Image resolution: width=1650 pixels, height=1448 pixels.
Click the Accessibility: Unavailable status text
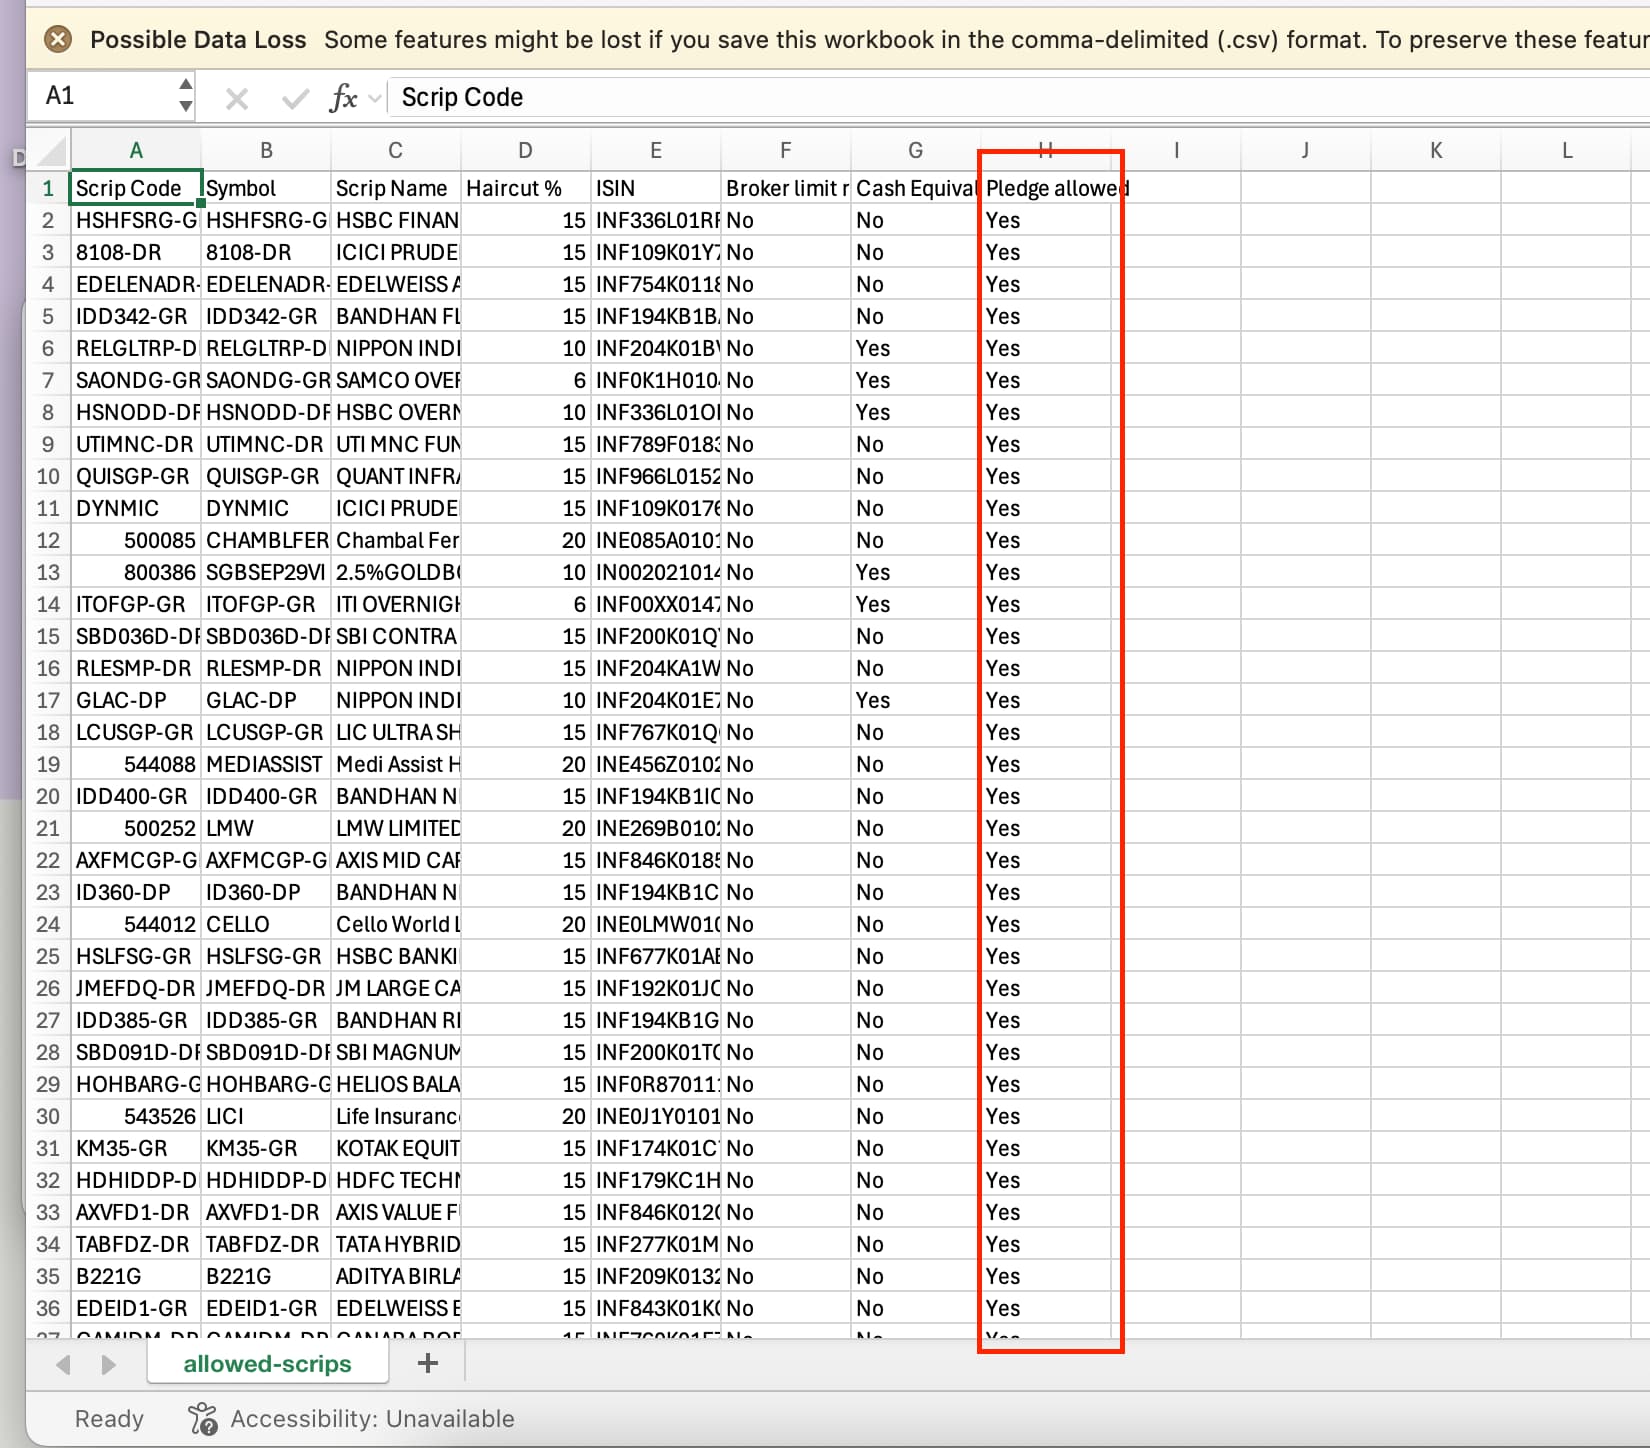tap(372, 1418)
